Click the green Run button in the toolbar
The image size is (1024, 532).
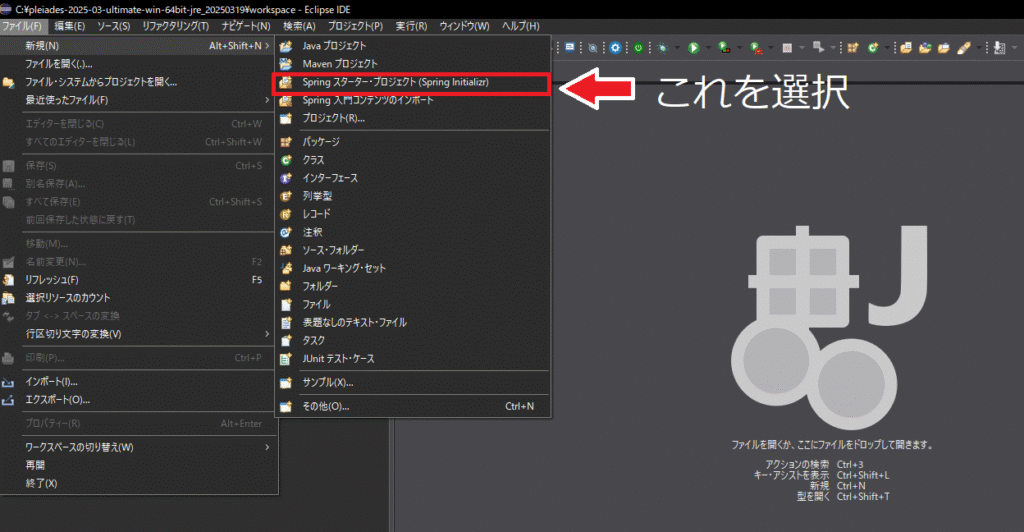pyautogui.click(x=693, y=48)
